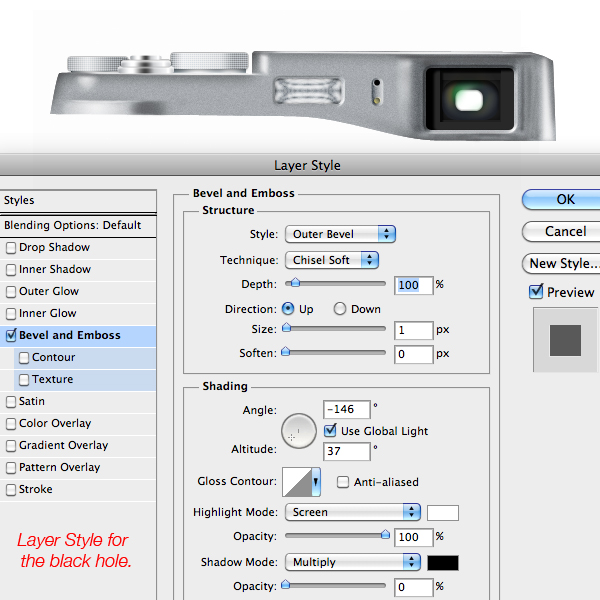Enable the Gradient Overlay checkbox
Screen dimensions: 600x600
[x=11, y=446]
